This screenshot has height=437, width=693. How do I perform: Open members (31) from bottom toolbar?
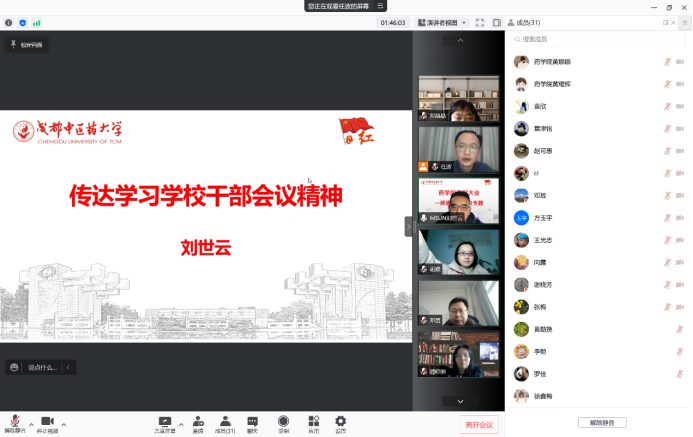tap(225, 424)
